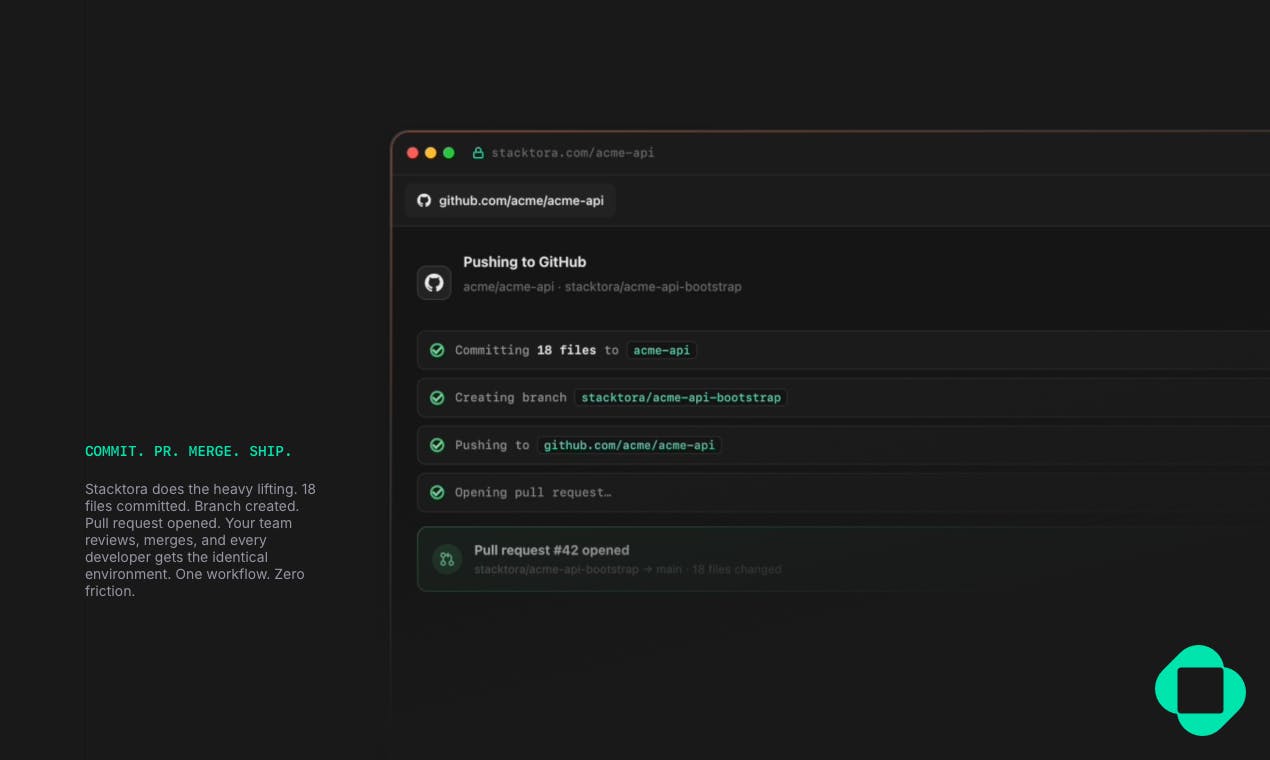
Task: Click the stacktora.com/acme-api address text
Action: click(573, 153)
